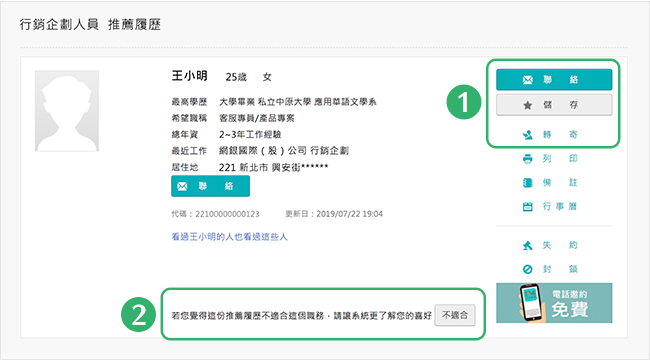Click the 儲存 star button
Viewport: 650px width, 361px height.
pos(554,105)
